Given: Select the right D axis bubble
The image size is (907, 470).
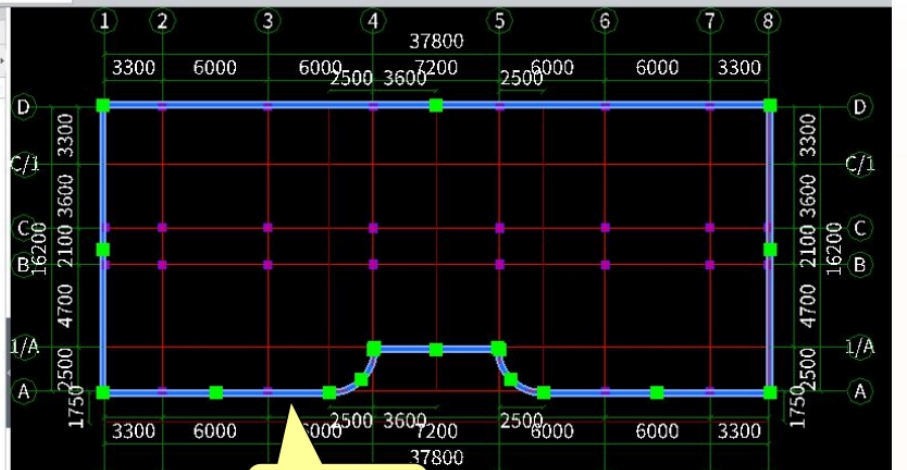Looking at the screenshot, I should (x=860, y=107).
